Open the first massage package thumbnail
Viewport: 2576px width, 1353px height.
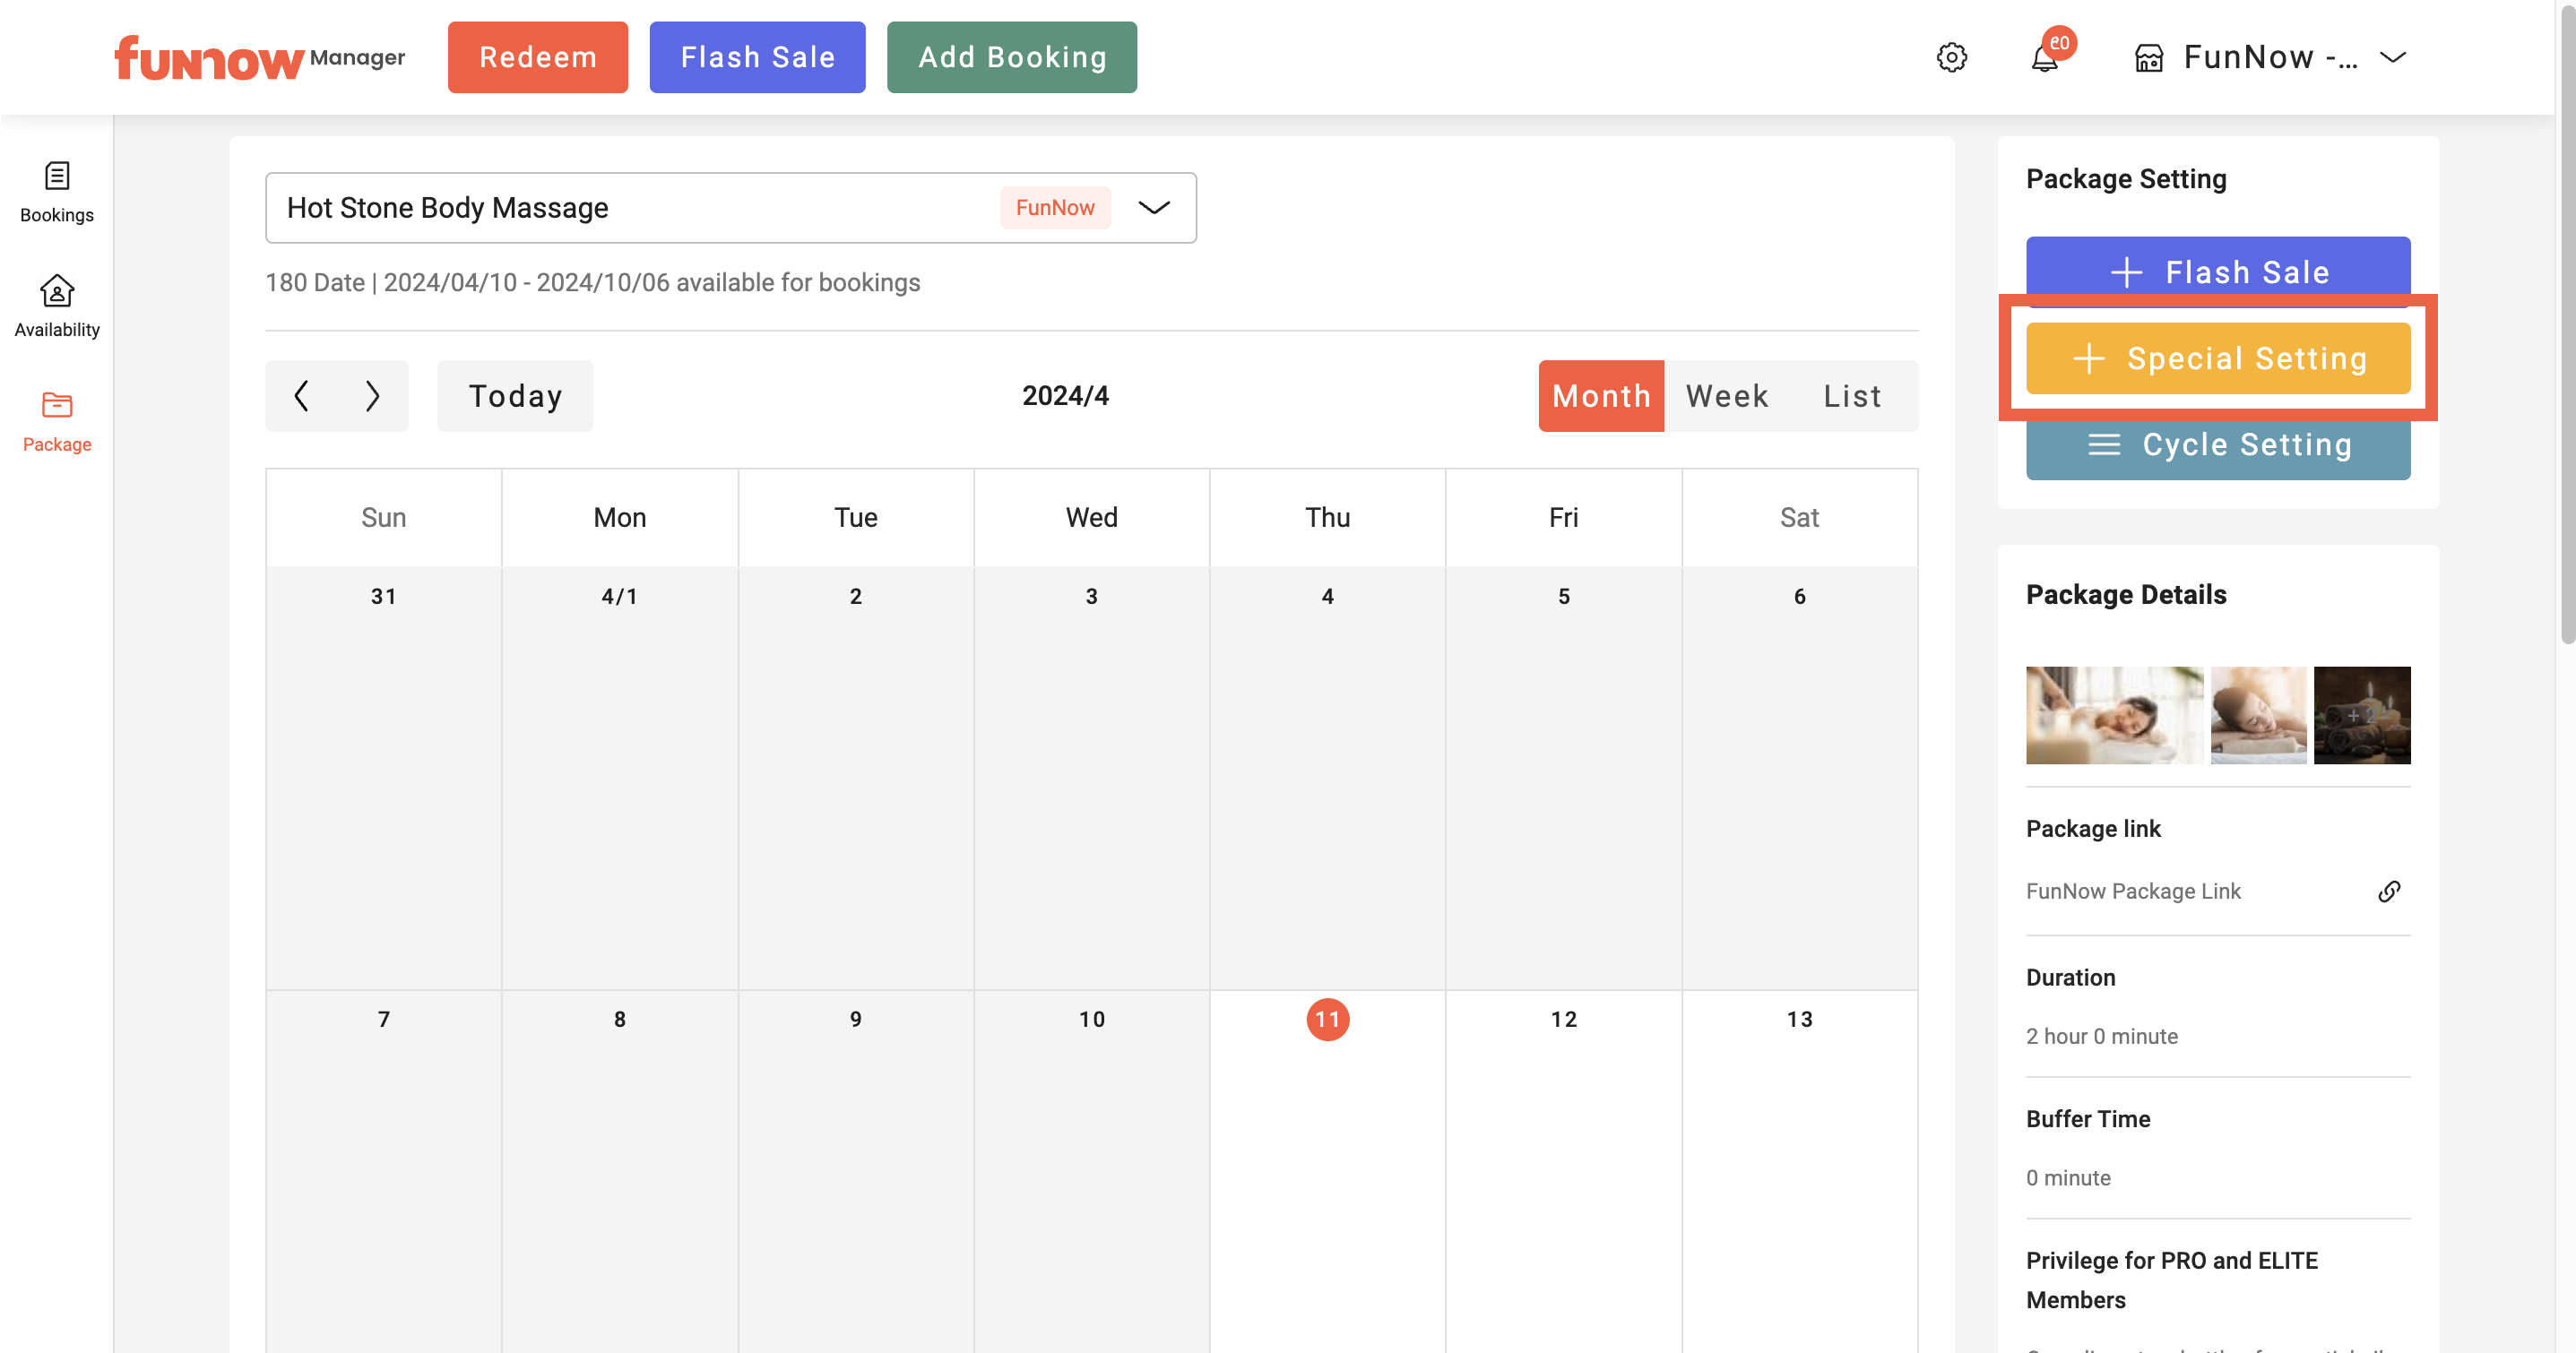(2113, 715)
